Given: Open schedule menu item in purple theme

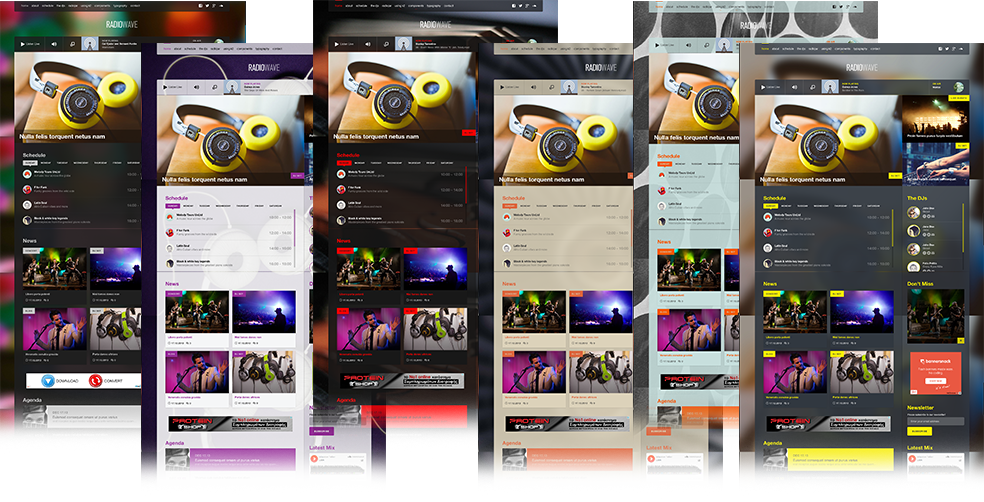Looking at the screenshot, I should pyautogui.click(x=190, y=49).
